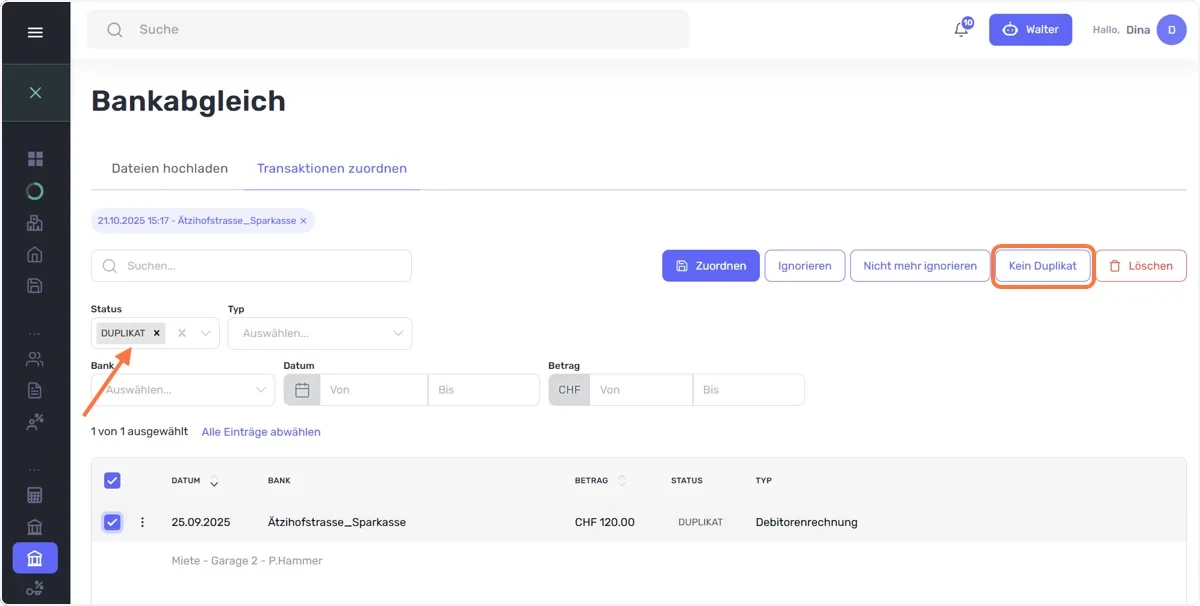
Task: Open the outlined bank icon in sidebar
Action: point(35,527)
